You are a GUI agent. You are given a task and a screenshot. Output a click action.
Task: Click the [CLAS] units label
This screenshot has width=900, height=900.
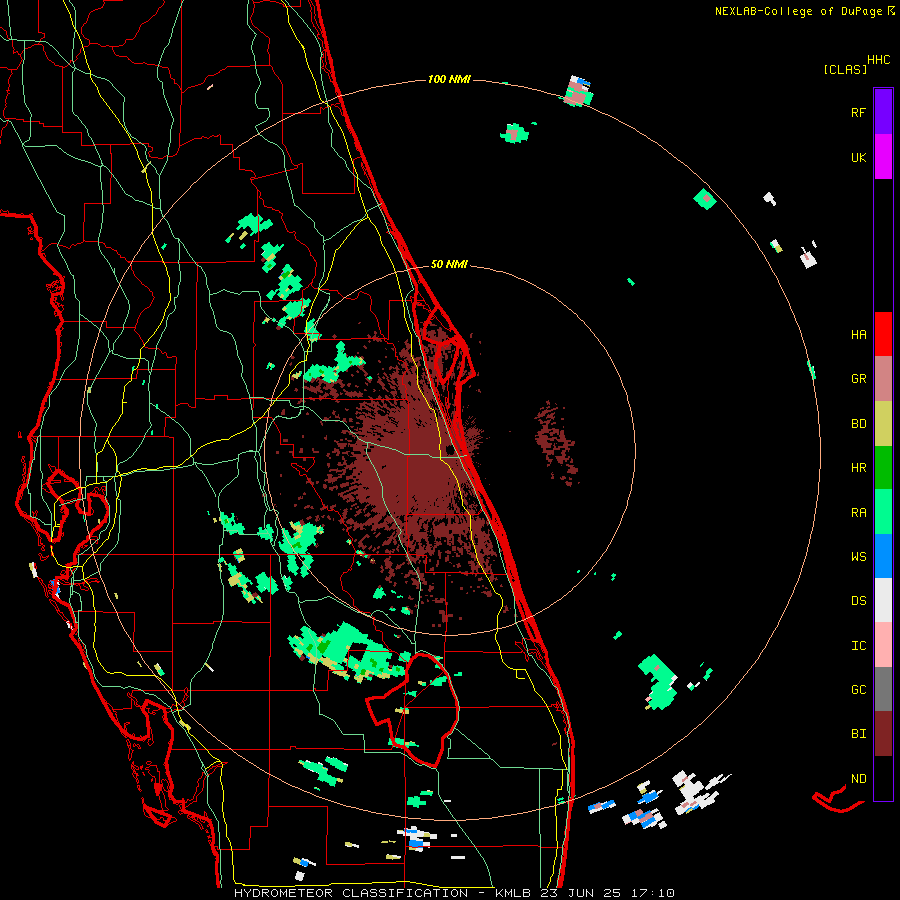(x=845, y=69)
